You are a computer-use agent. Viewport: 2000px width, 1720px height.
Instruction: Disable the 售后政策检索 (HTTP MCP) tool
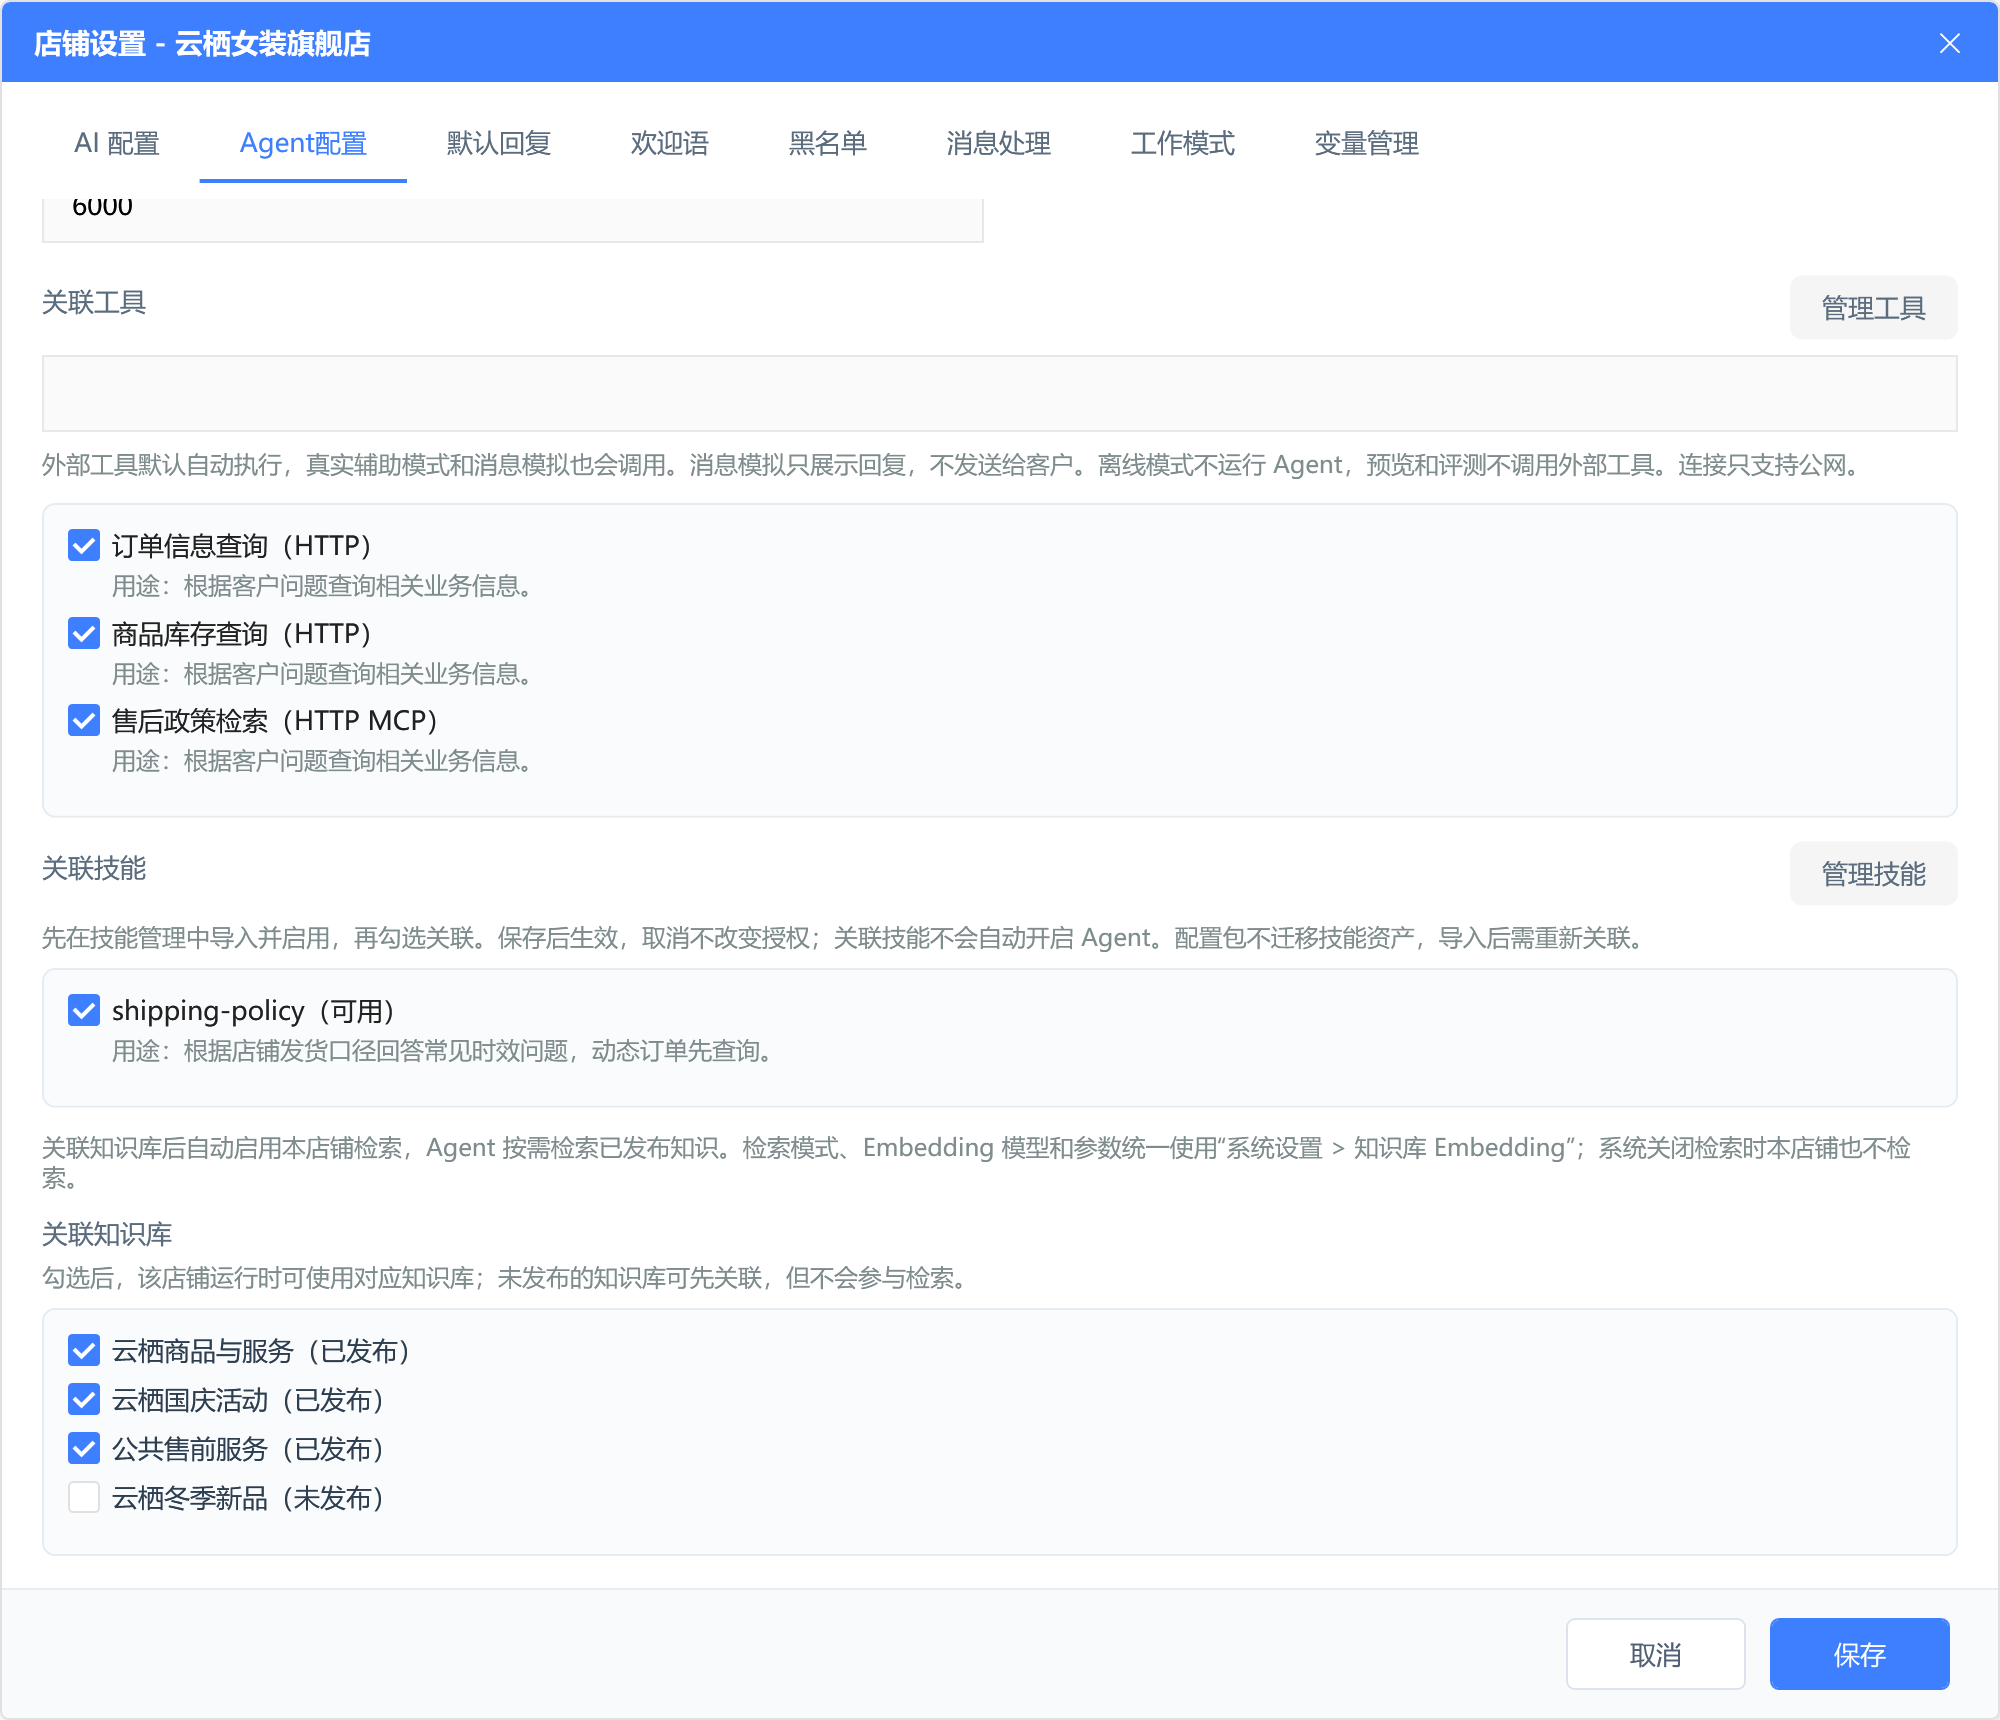(x=84, y=720)
